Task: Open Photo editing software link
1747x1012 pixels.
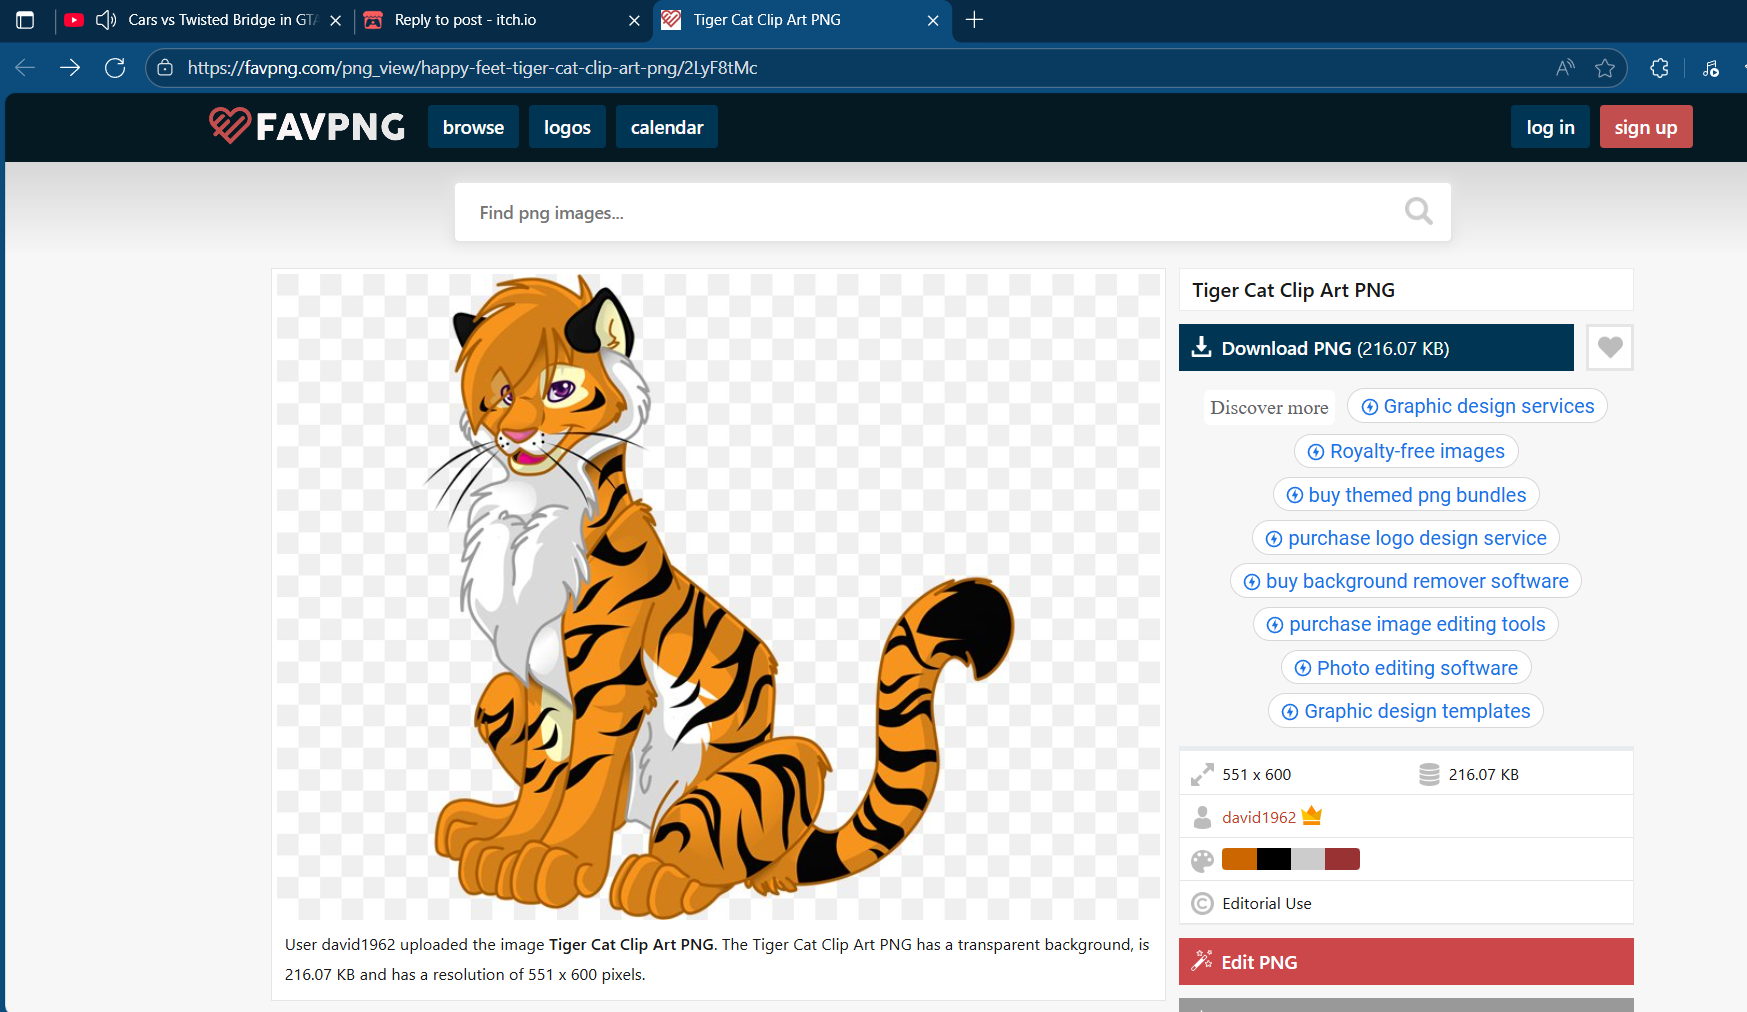Action: (1406, 668)
